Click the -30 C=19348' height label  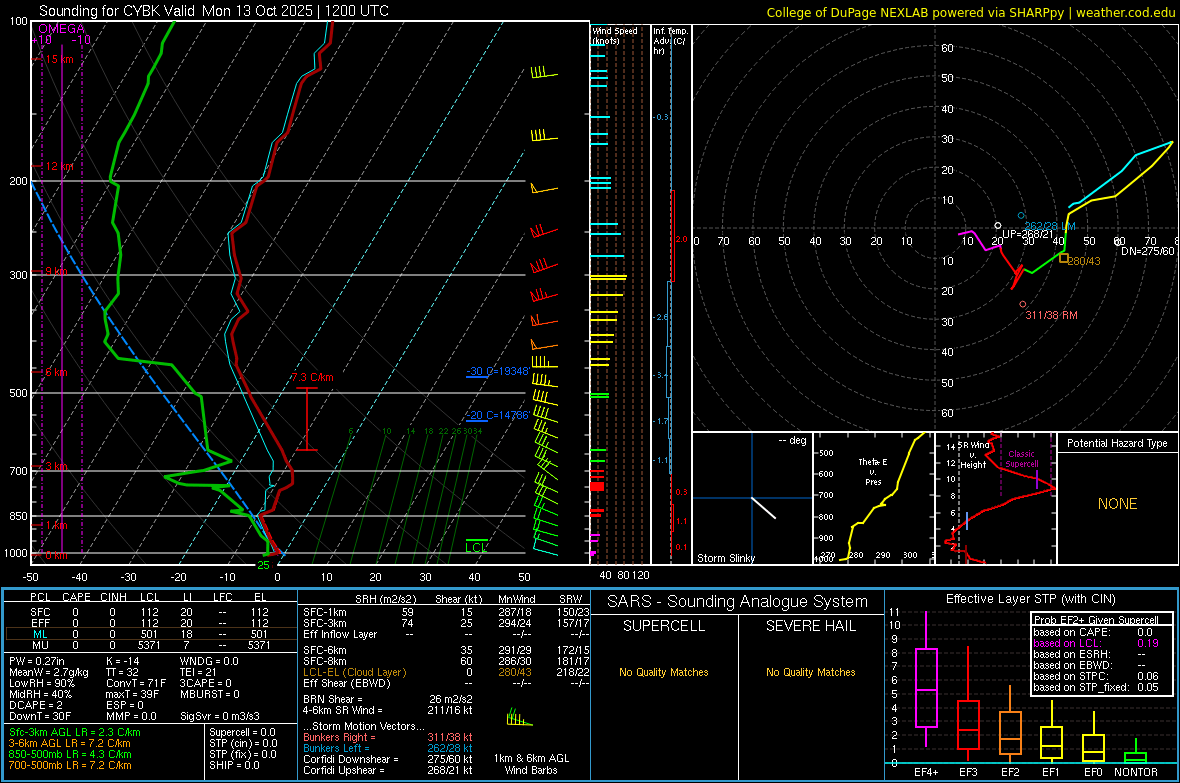click(497, 371)
